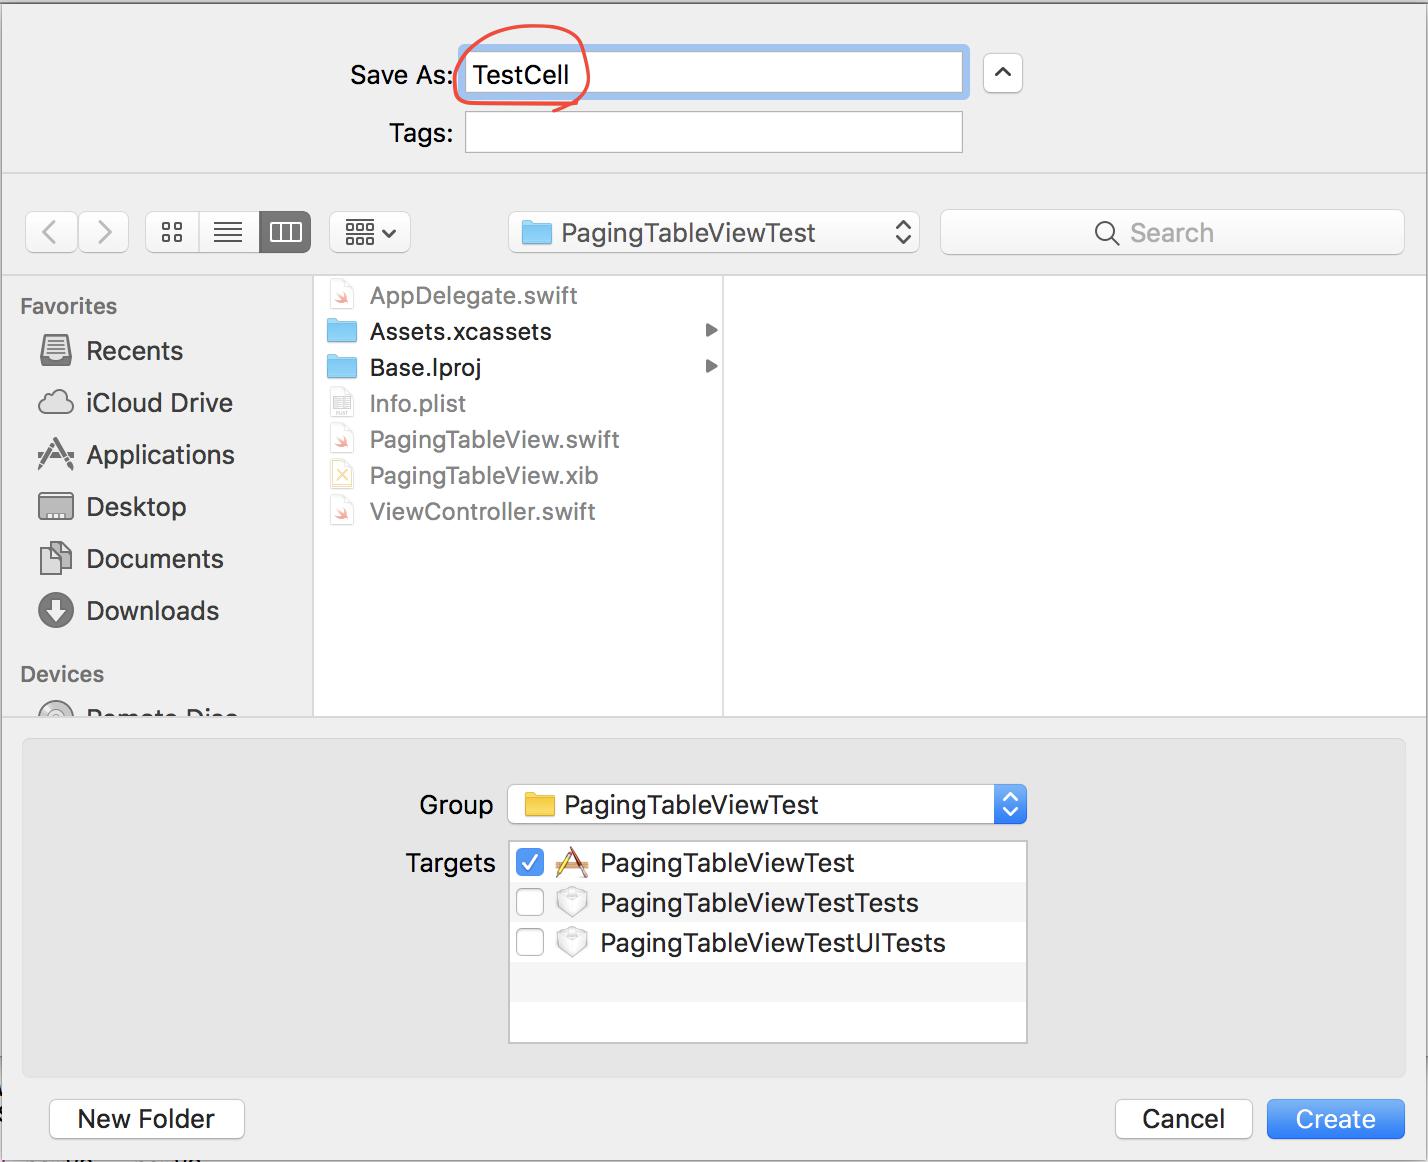The height and width of the screenshot is (1162, 1428).
Task: Open the PagingTableViewTest location popup
Action: (x=713, y=233)
